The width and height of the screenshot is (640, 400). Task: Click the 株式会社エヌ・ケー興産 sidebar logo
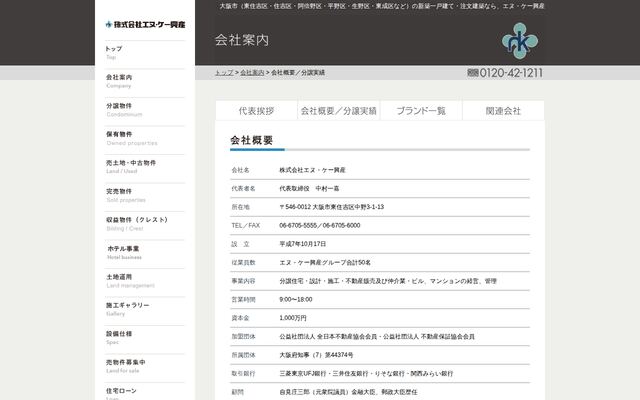pyautogui.click(x=145, y=24)
